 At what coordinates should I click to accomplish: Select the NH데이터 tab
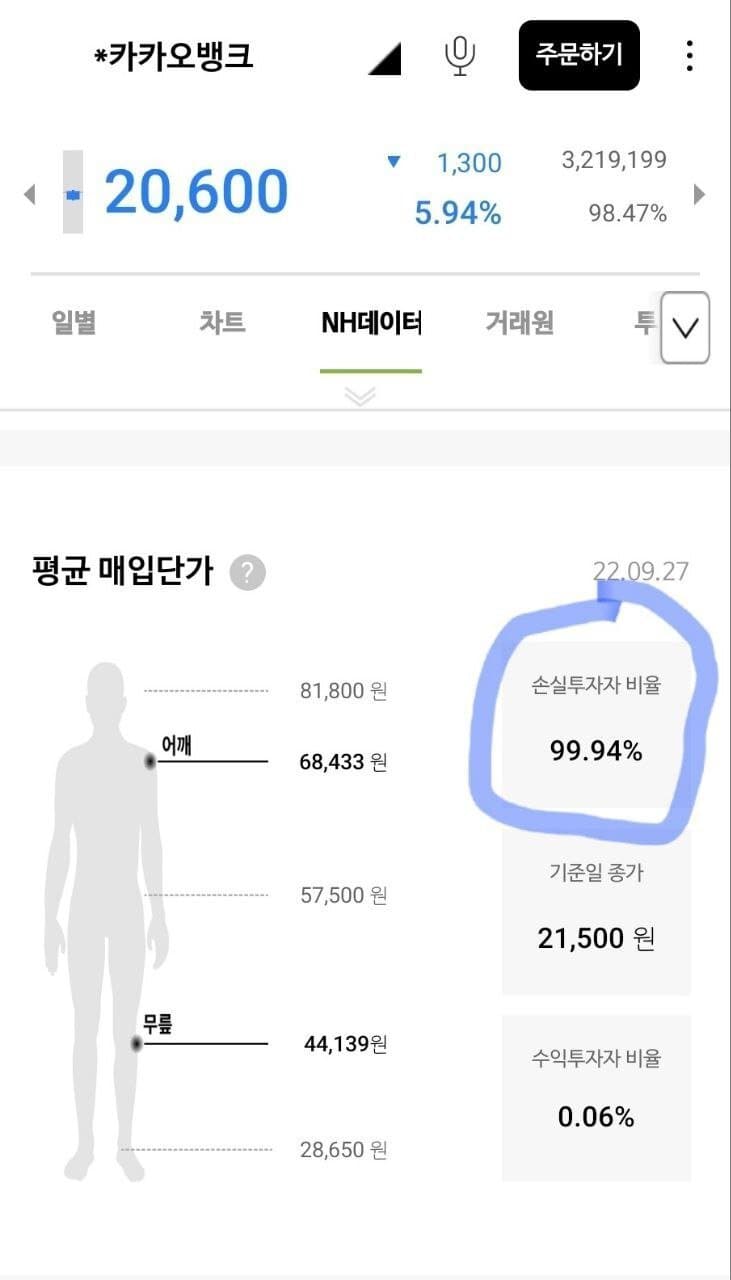[x=371, y=324]
